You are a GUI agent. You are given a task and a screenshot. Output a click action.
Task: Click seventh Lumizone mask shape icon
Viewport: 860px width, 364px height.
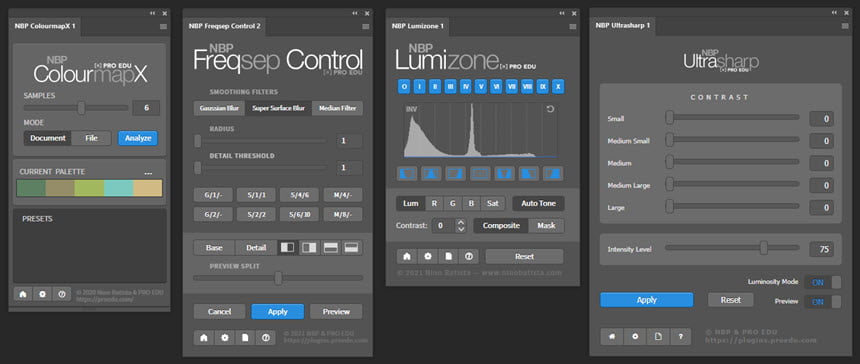(553, 174)
